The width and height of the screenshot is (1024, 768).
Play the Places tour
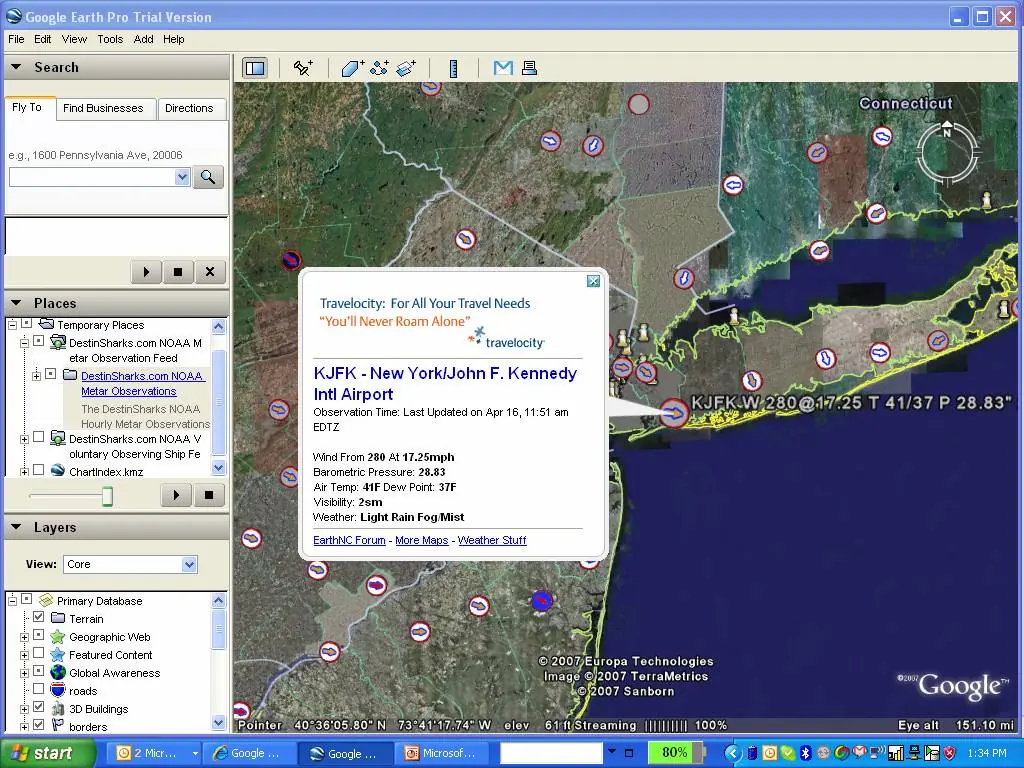coord(176,495)
